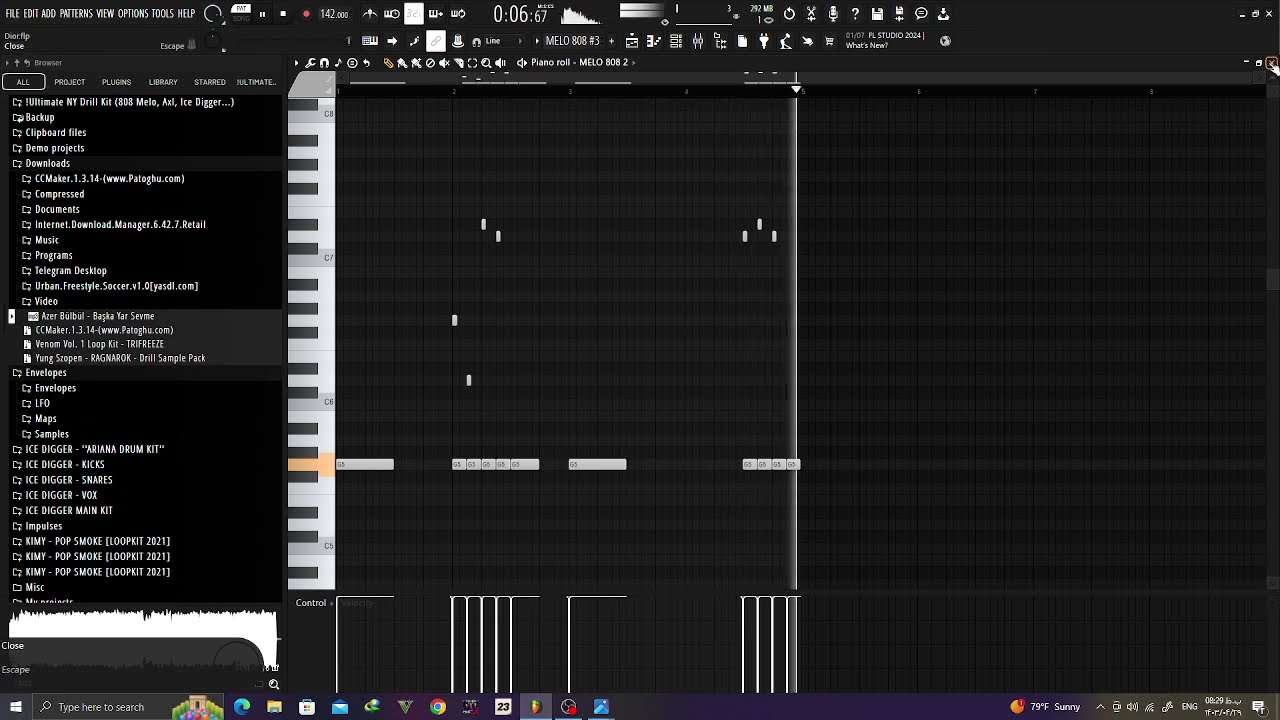Toggle the loop recording button
The height and width of the screenshot is (720, 1280).
458,14
